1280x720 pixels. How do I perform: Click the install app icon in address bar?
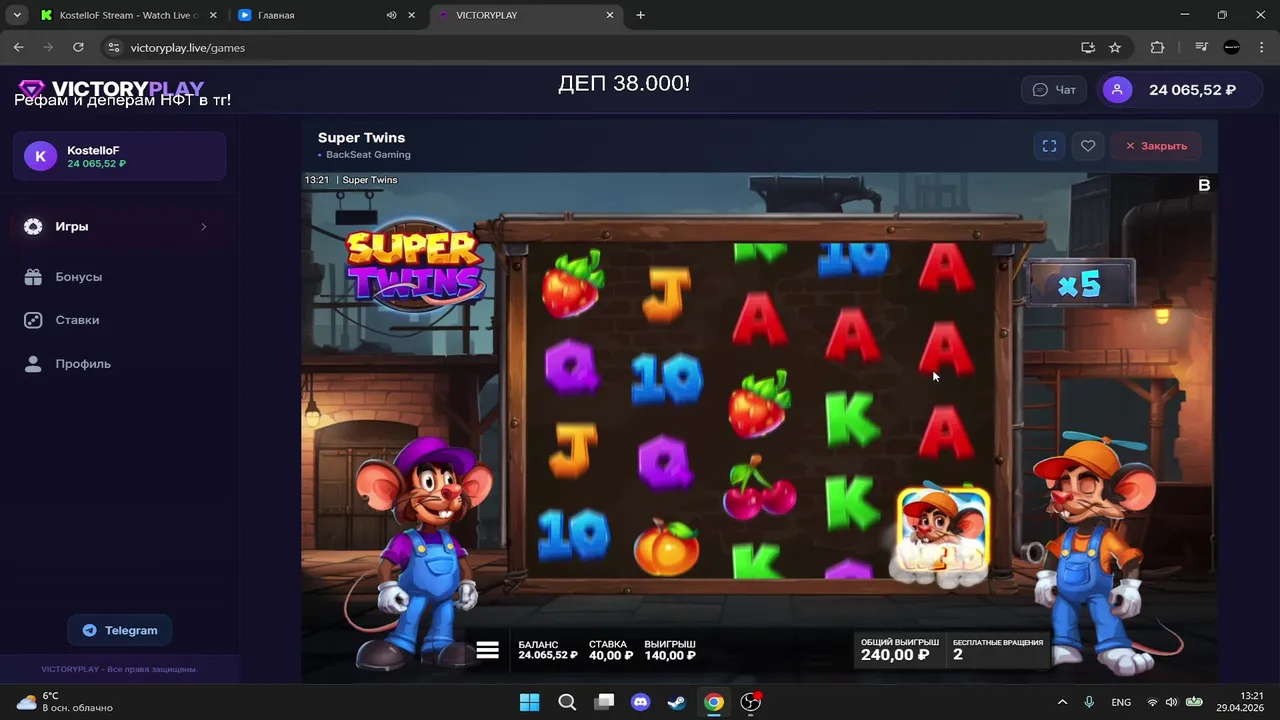point(1088,47)
